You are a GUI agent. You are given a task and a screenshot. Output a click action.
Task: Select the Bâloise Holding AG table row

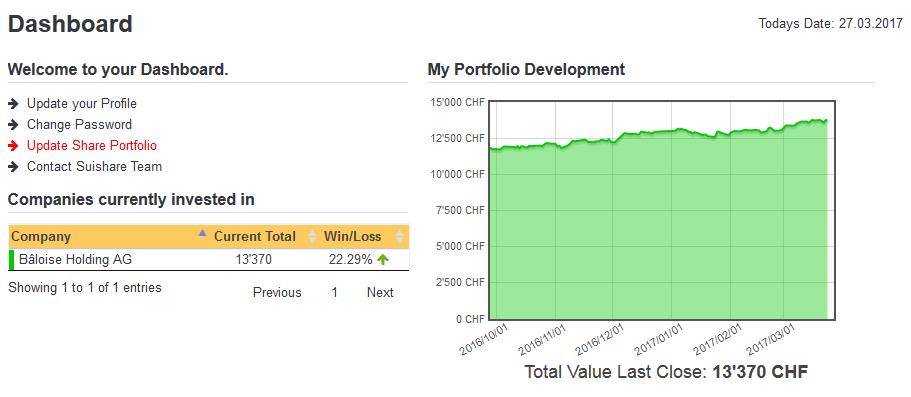tap(209, 260)
